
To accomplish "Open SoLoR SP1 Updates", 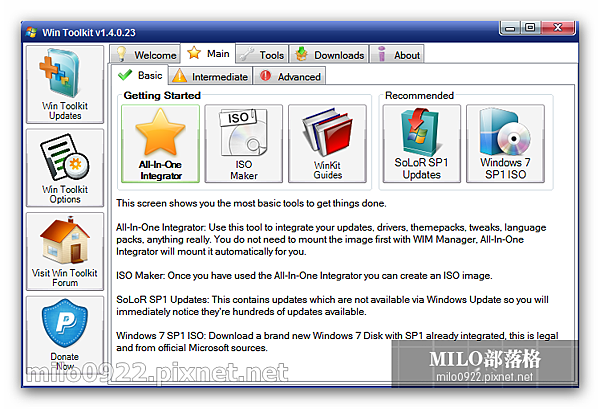I will (x=422, y=143).
